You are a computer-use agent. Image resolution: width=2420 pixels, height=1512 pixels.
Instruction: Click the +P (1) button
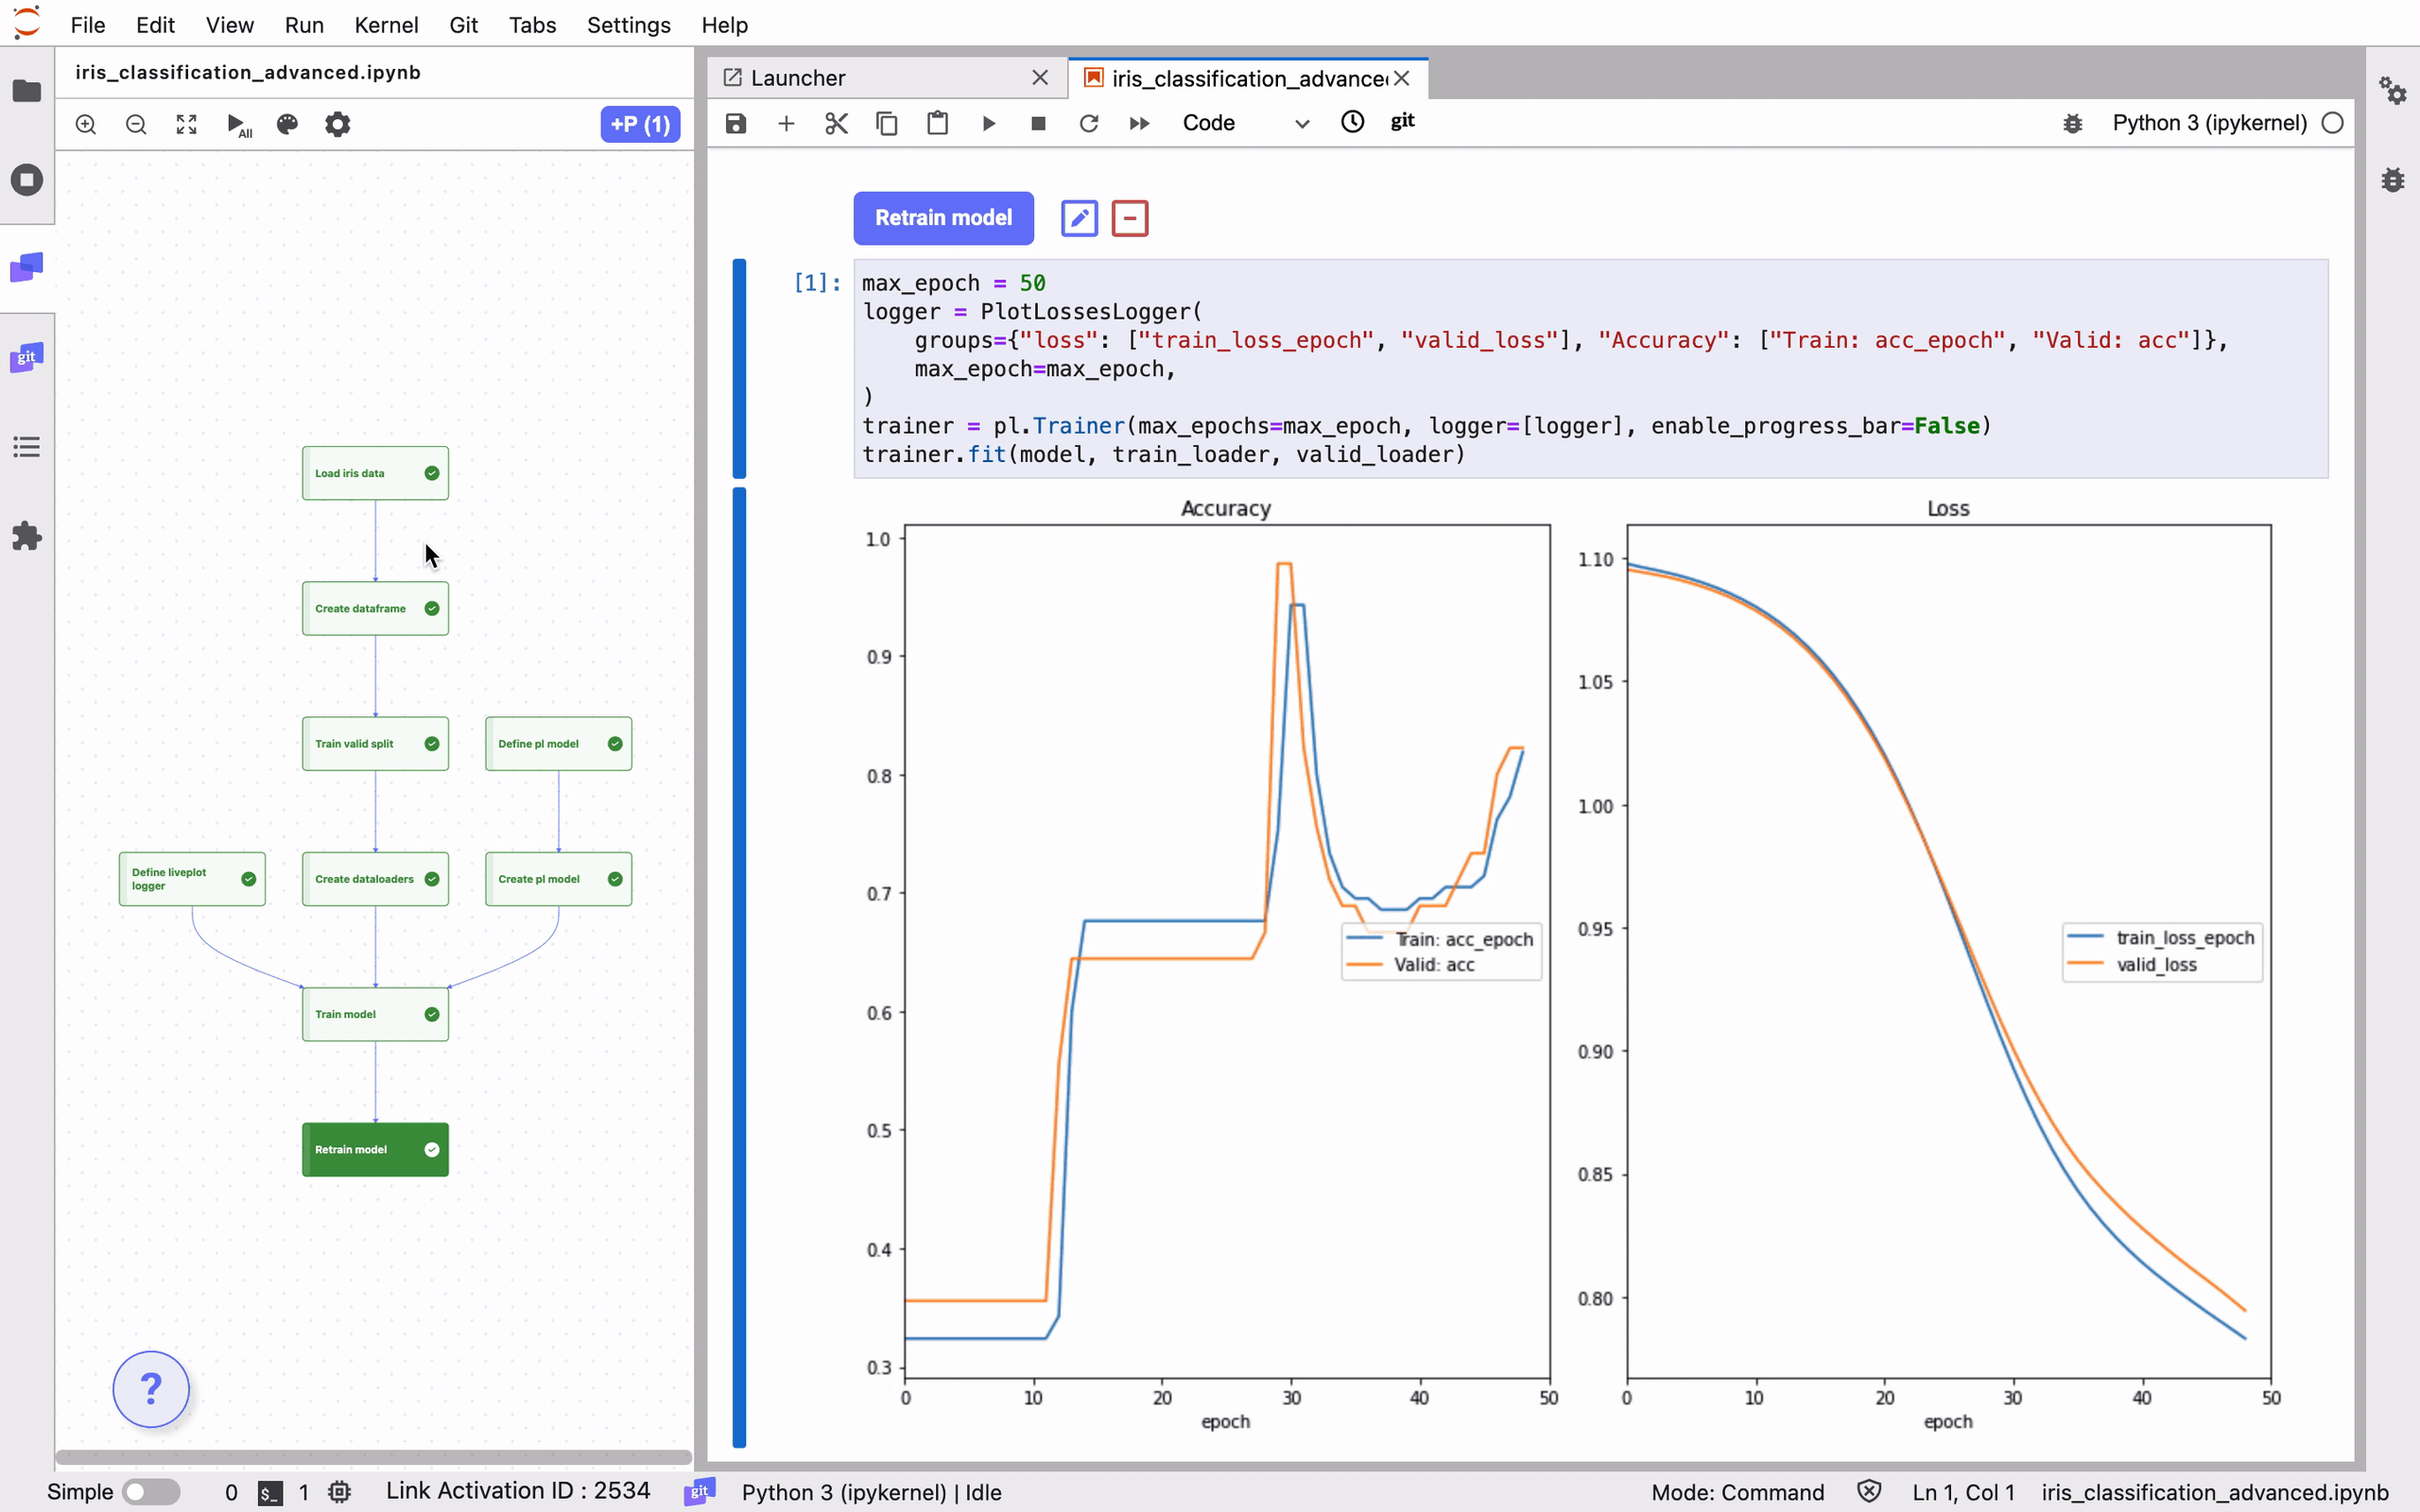[640, 125]
